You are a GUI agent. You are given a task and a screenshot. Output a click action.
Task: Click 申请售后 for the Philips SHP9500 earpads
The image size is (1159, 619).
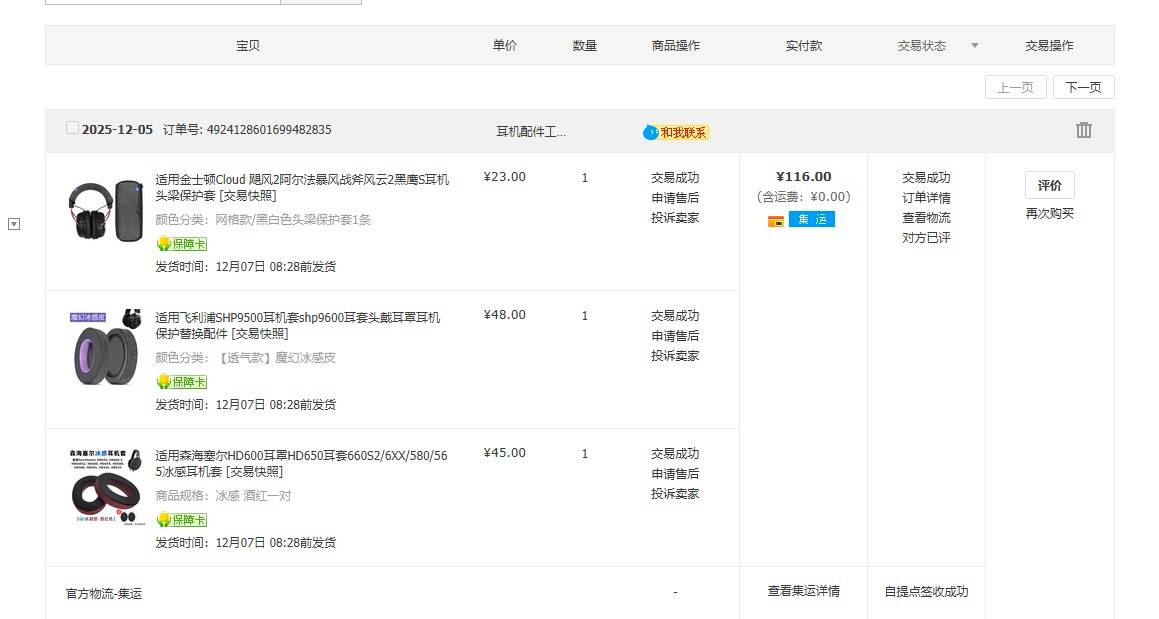[x=675, y=336]
